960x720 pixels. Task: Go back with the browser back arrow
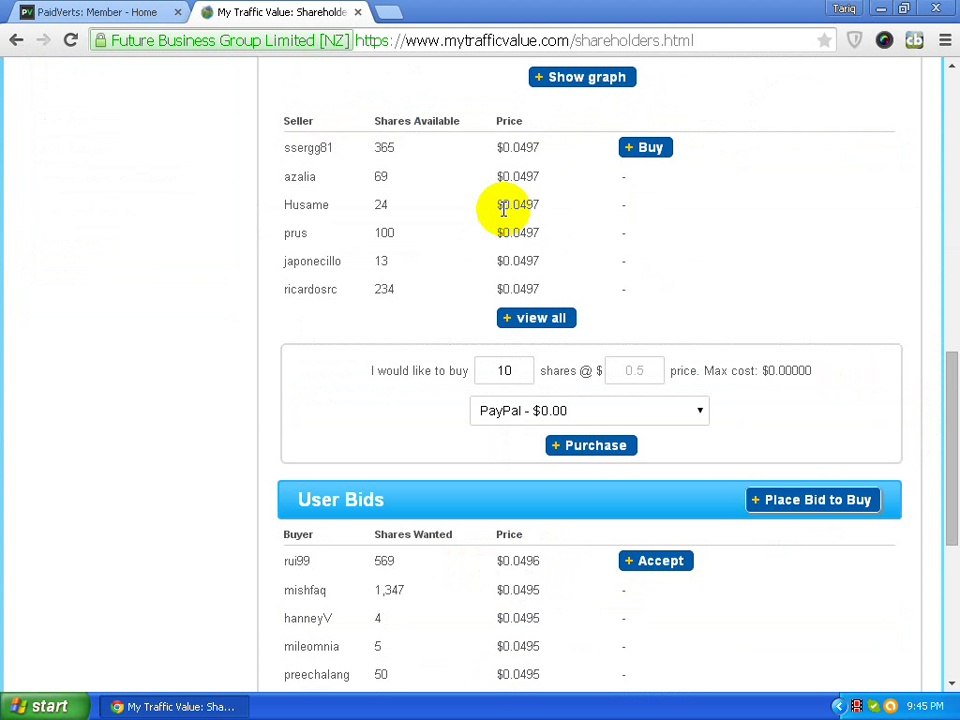pos(17,40)
